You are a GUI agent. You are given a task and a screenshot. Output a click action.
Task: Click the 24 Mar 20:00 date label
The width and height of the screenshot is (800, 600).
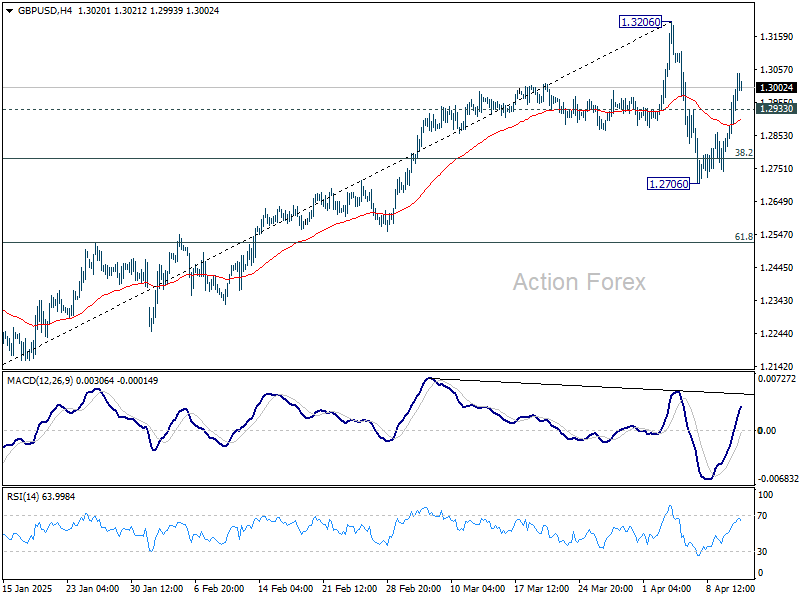click(606, 589)
